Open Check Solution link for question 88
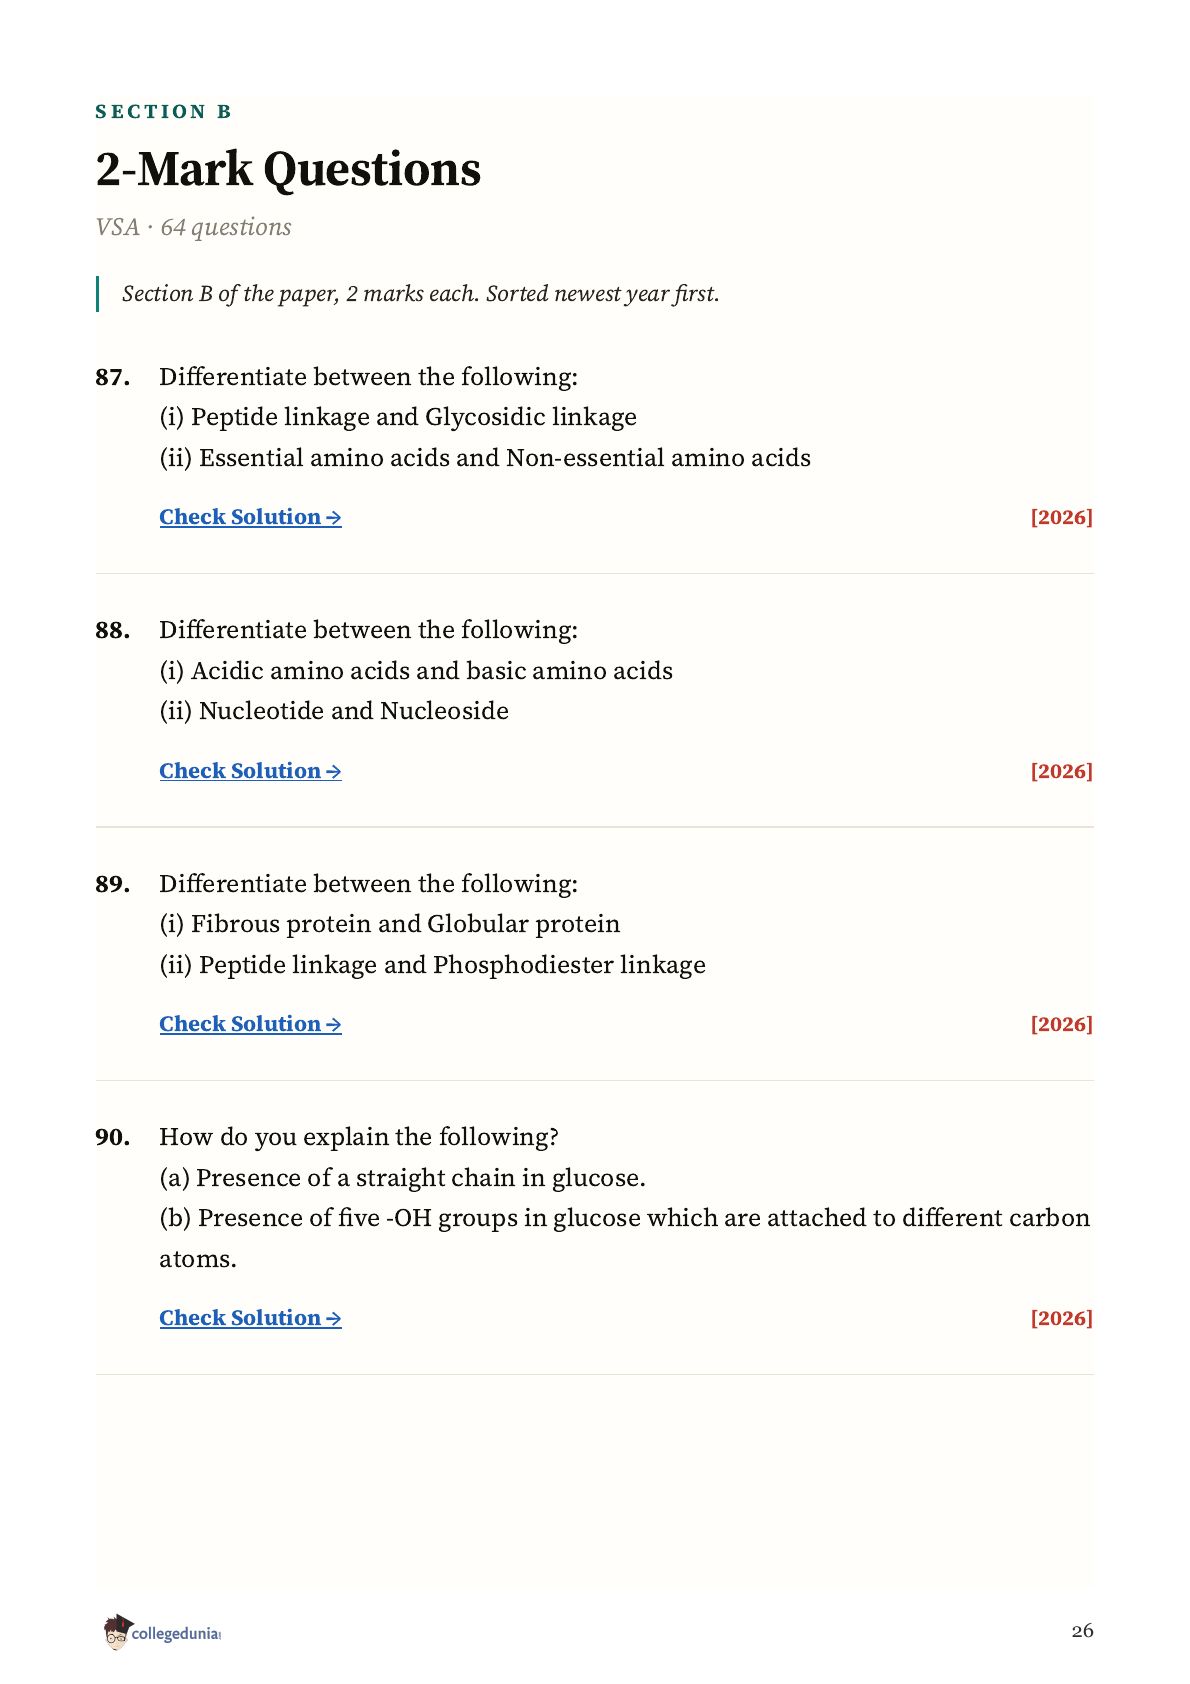The image size is (1190, 1684). [x=250, y=771]
